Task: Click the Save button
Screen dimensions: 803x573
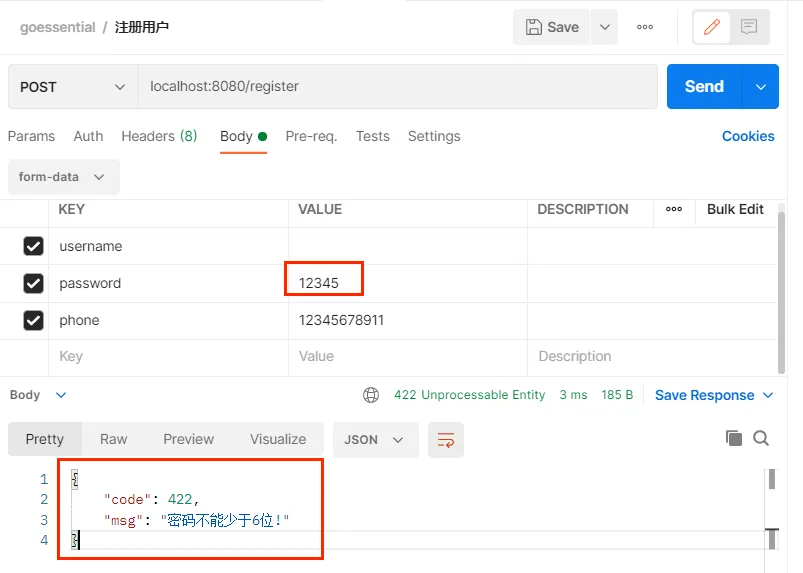Action: tap(552, 27)
